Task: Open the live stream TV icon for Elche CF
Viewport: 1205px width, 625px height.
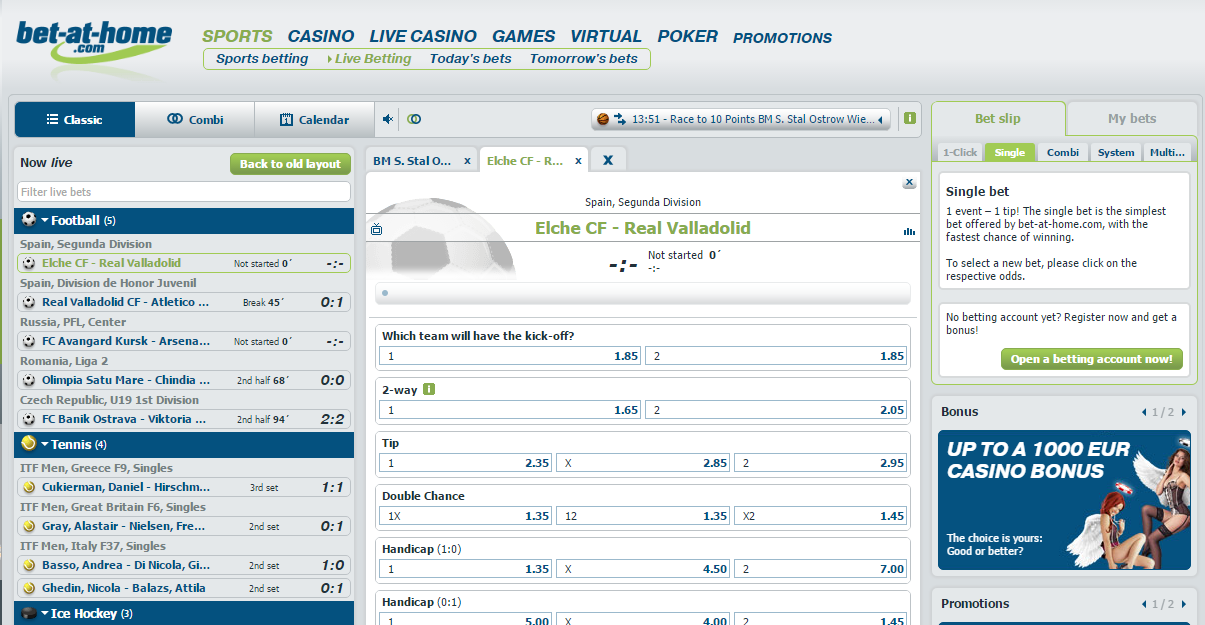Action: [376, 230]
